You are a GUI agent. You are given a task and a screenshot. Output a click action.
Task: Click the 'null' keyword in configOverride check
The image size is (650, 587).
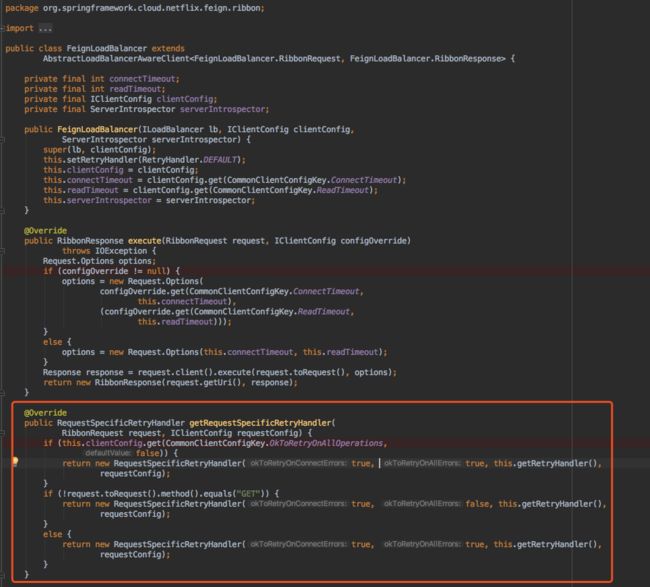point(156,271)
